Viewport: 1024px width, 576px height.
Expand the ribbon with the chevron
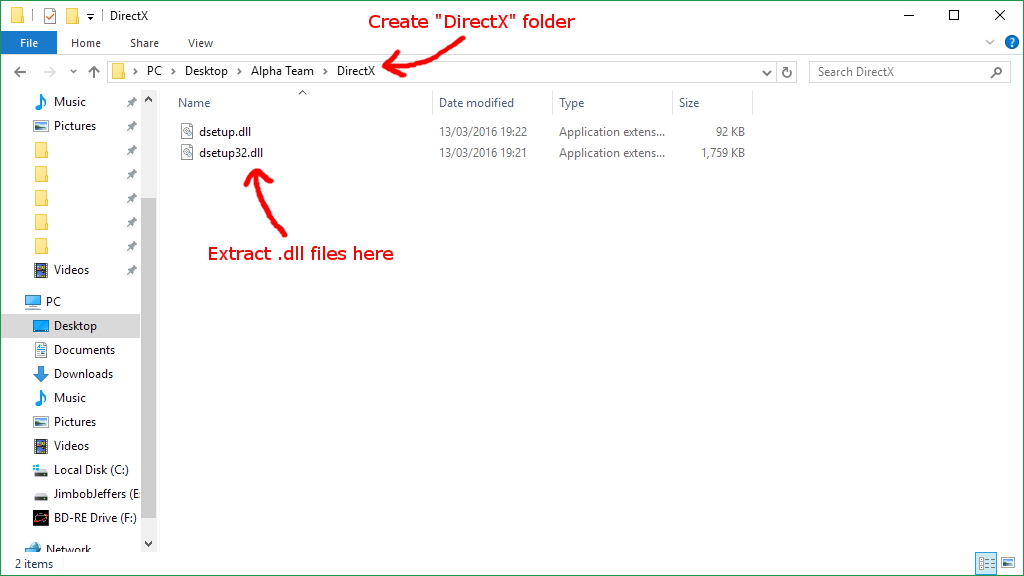990,42
